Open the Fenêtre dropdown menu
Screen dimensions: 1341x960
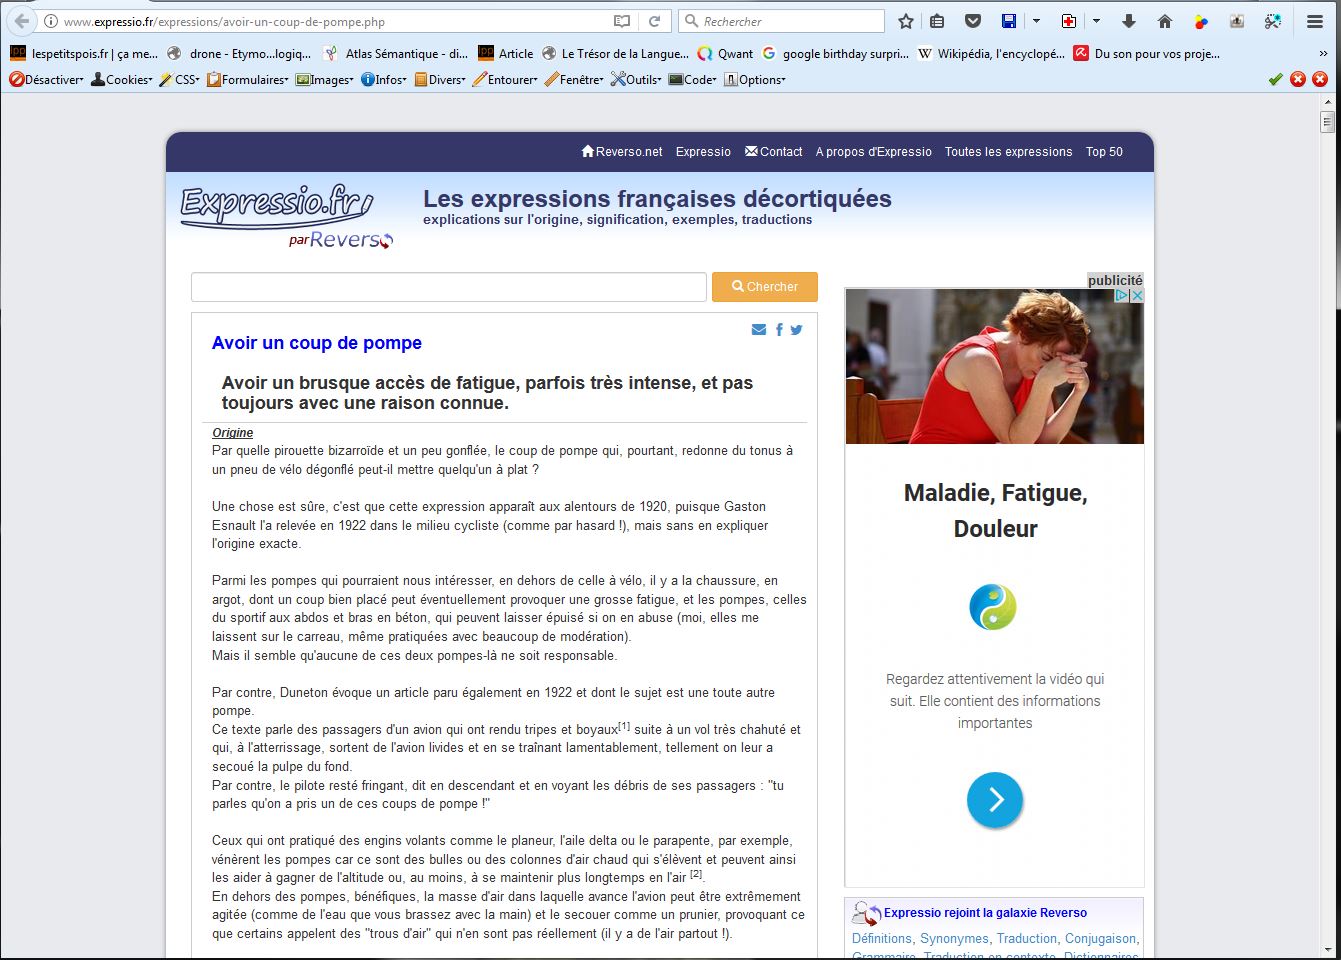575,79
